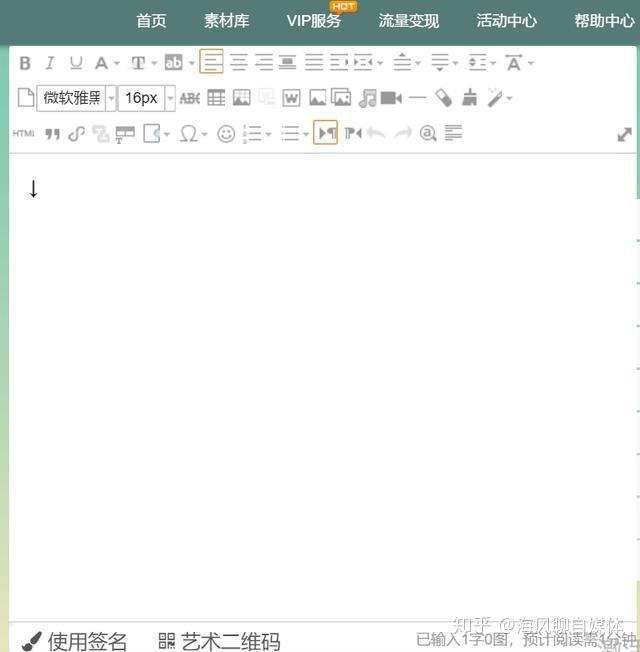Switch to HTML source view

click(x=23, y=133)
